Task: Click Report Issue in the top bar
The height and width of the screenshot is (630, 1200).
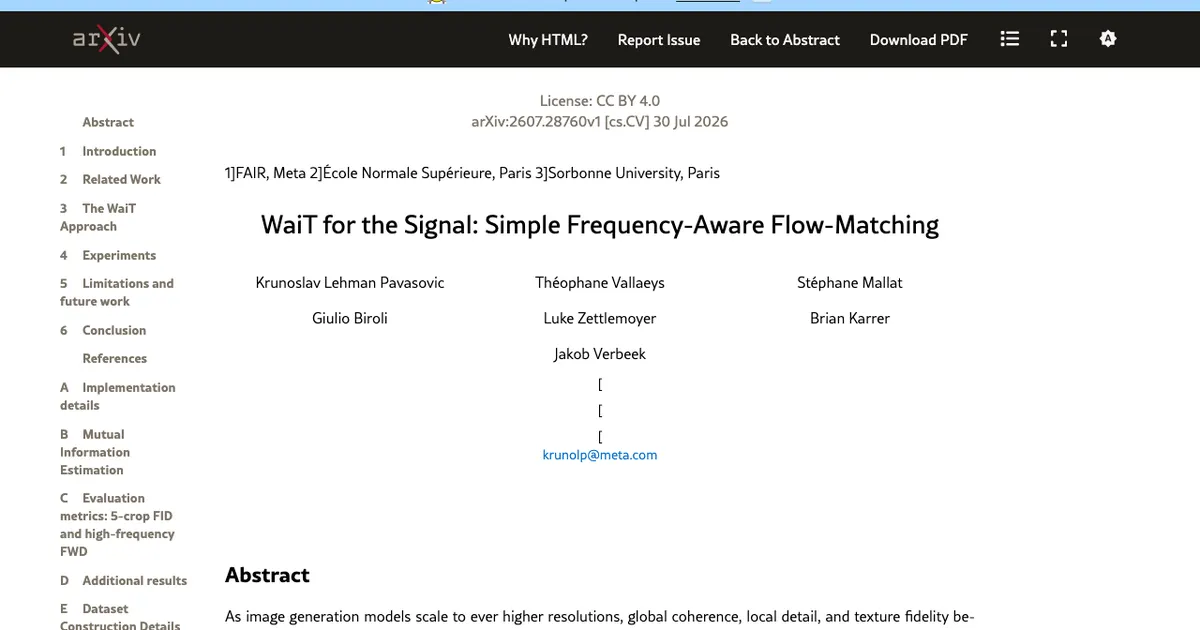Action: [x=659, y=40]
